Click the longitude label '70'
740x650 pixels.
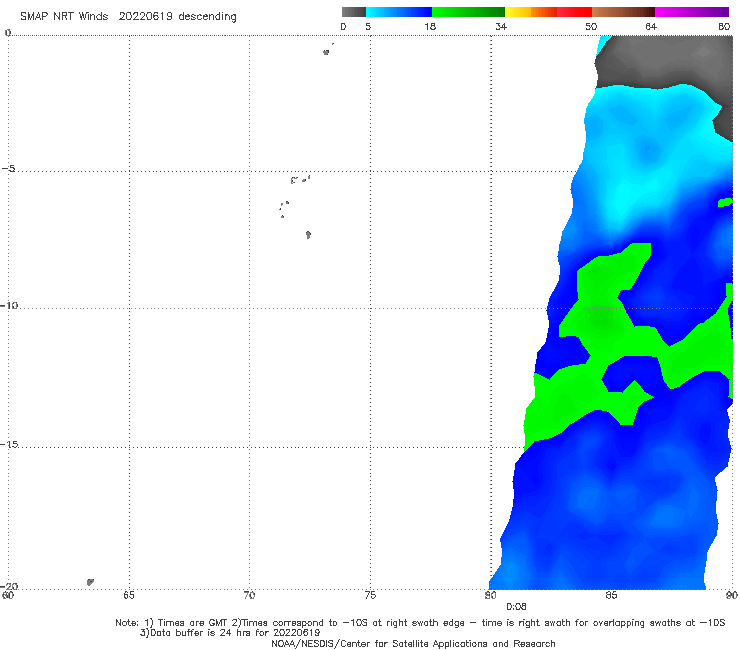click(x=249, y=595)
